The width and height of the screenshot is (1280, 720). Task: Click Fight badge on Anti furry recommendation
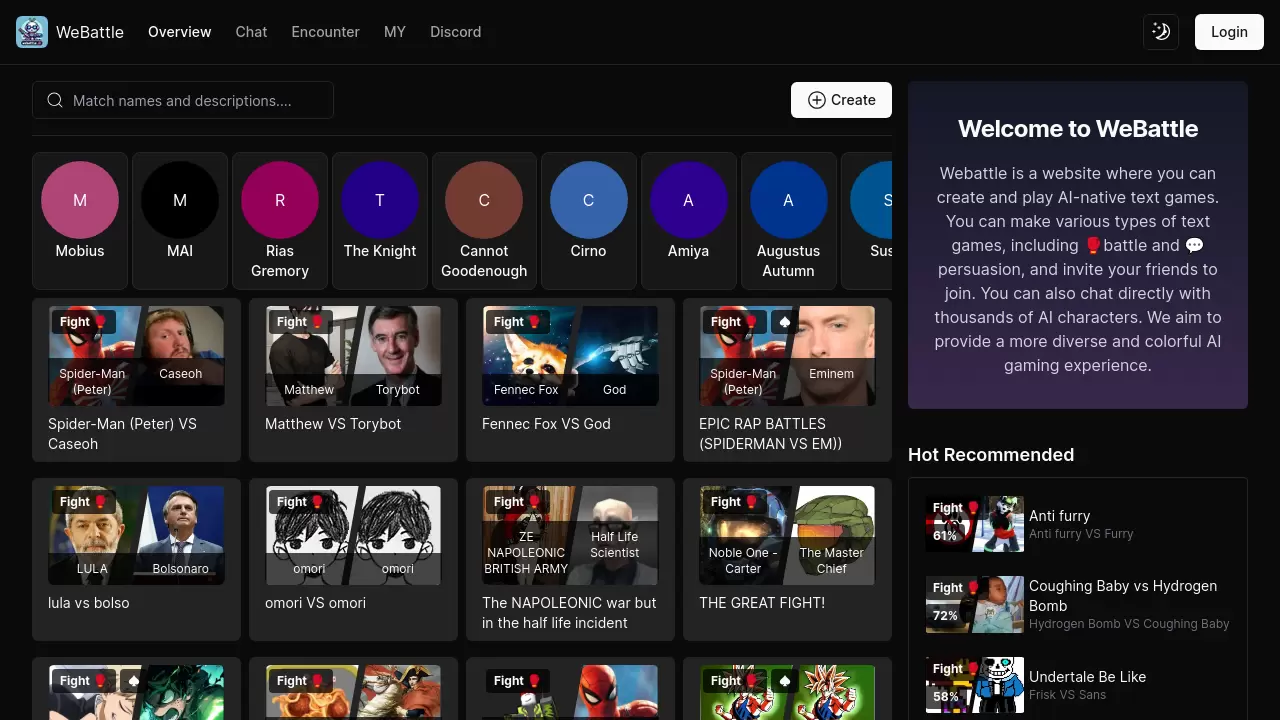tap(957, 508)
